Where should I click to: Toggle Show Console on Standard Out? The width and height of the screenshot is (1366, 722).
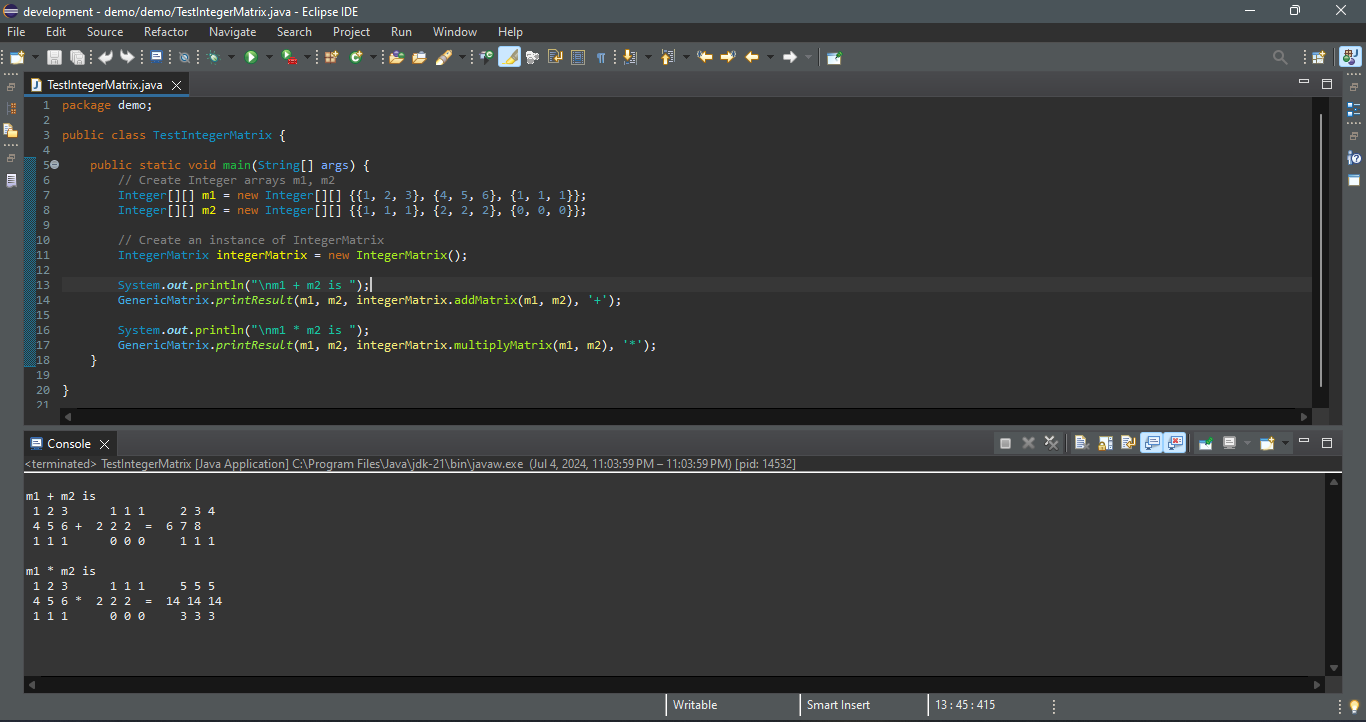point(1150,443)
